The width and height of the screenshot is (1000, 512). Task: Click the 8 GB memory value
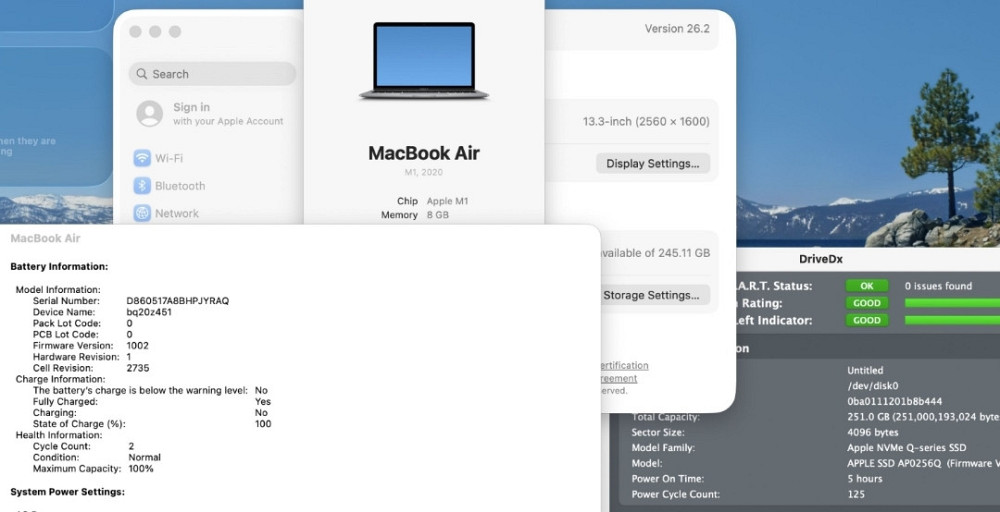coord(438,215)
